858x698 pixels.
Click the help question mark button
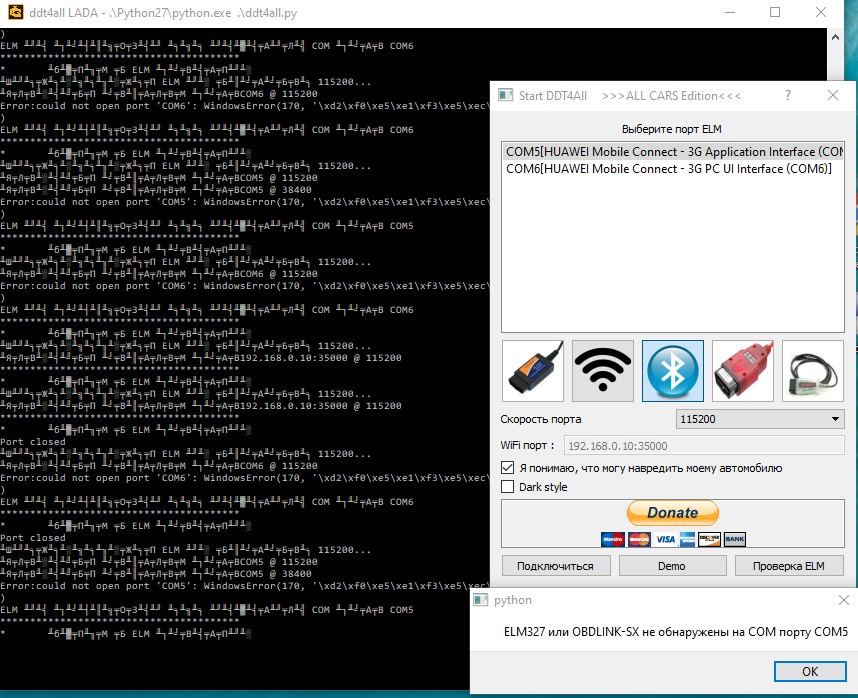787,96
